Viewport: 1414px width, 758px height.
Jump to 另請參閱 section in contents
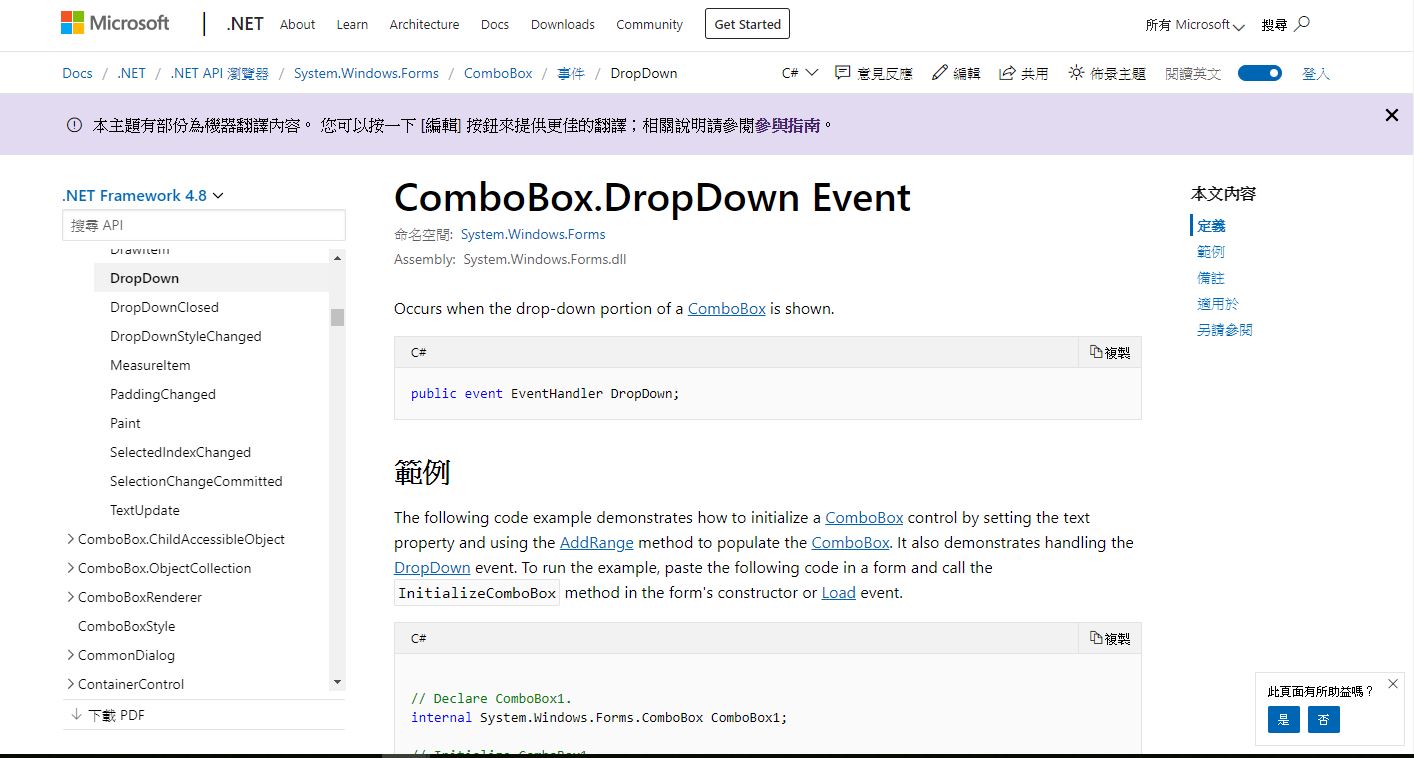pos(1225,330)
